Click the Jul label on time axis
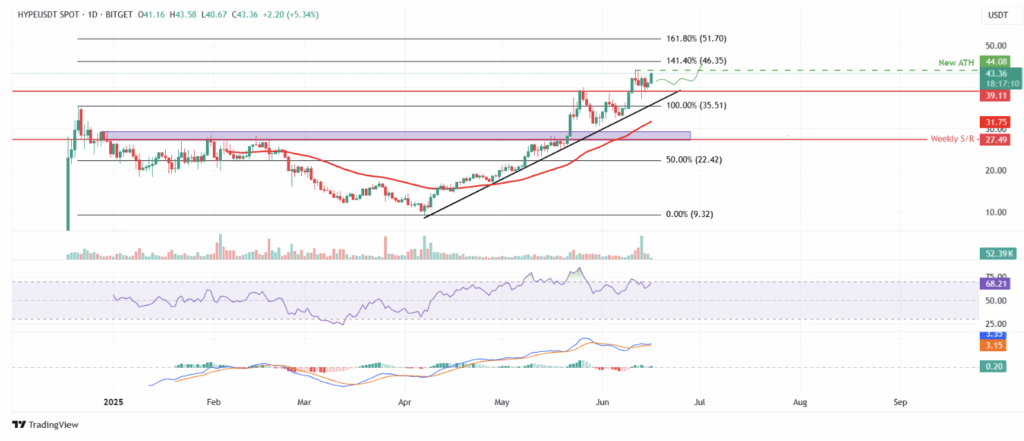Viewport: 1024px width, 441px height. click(x=699, y=403)
